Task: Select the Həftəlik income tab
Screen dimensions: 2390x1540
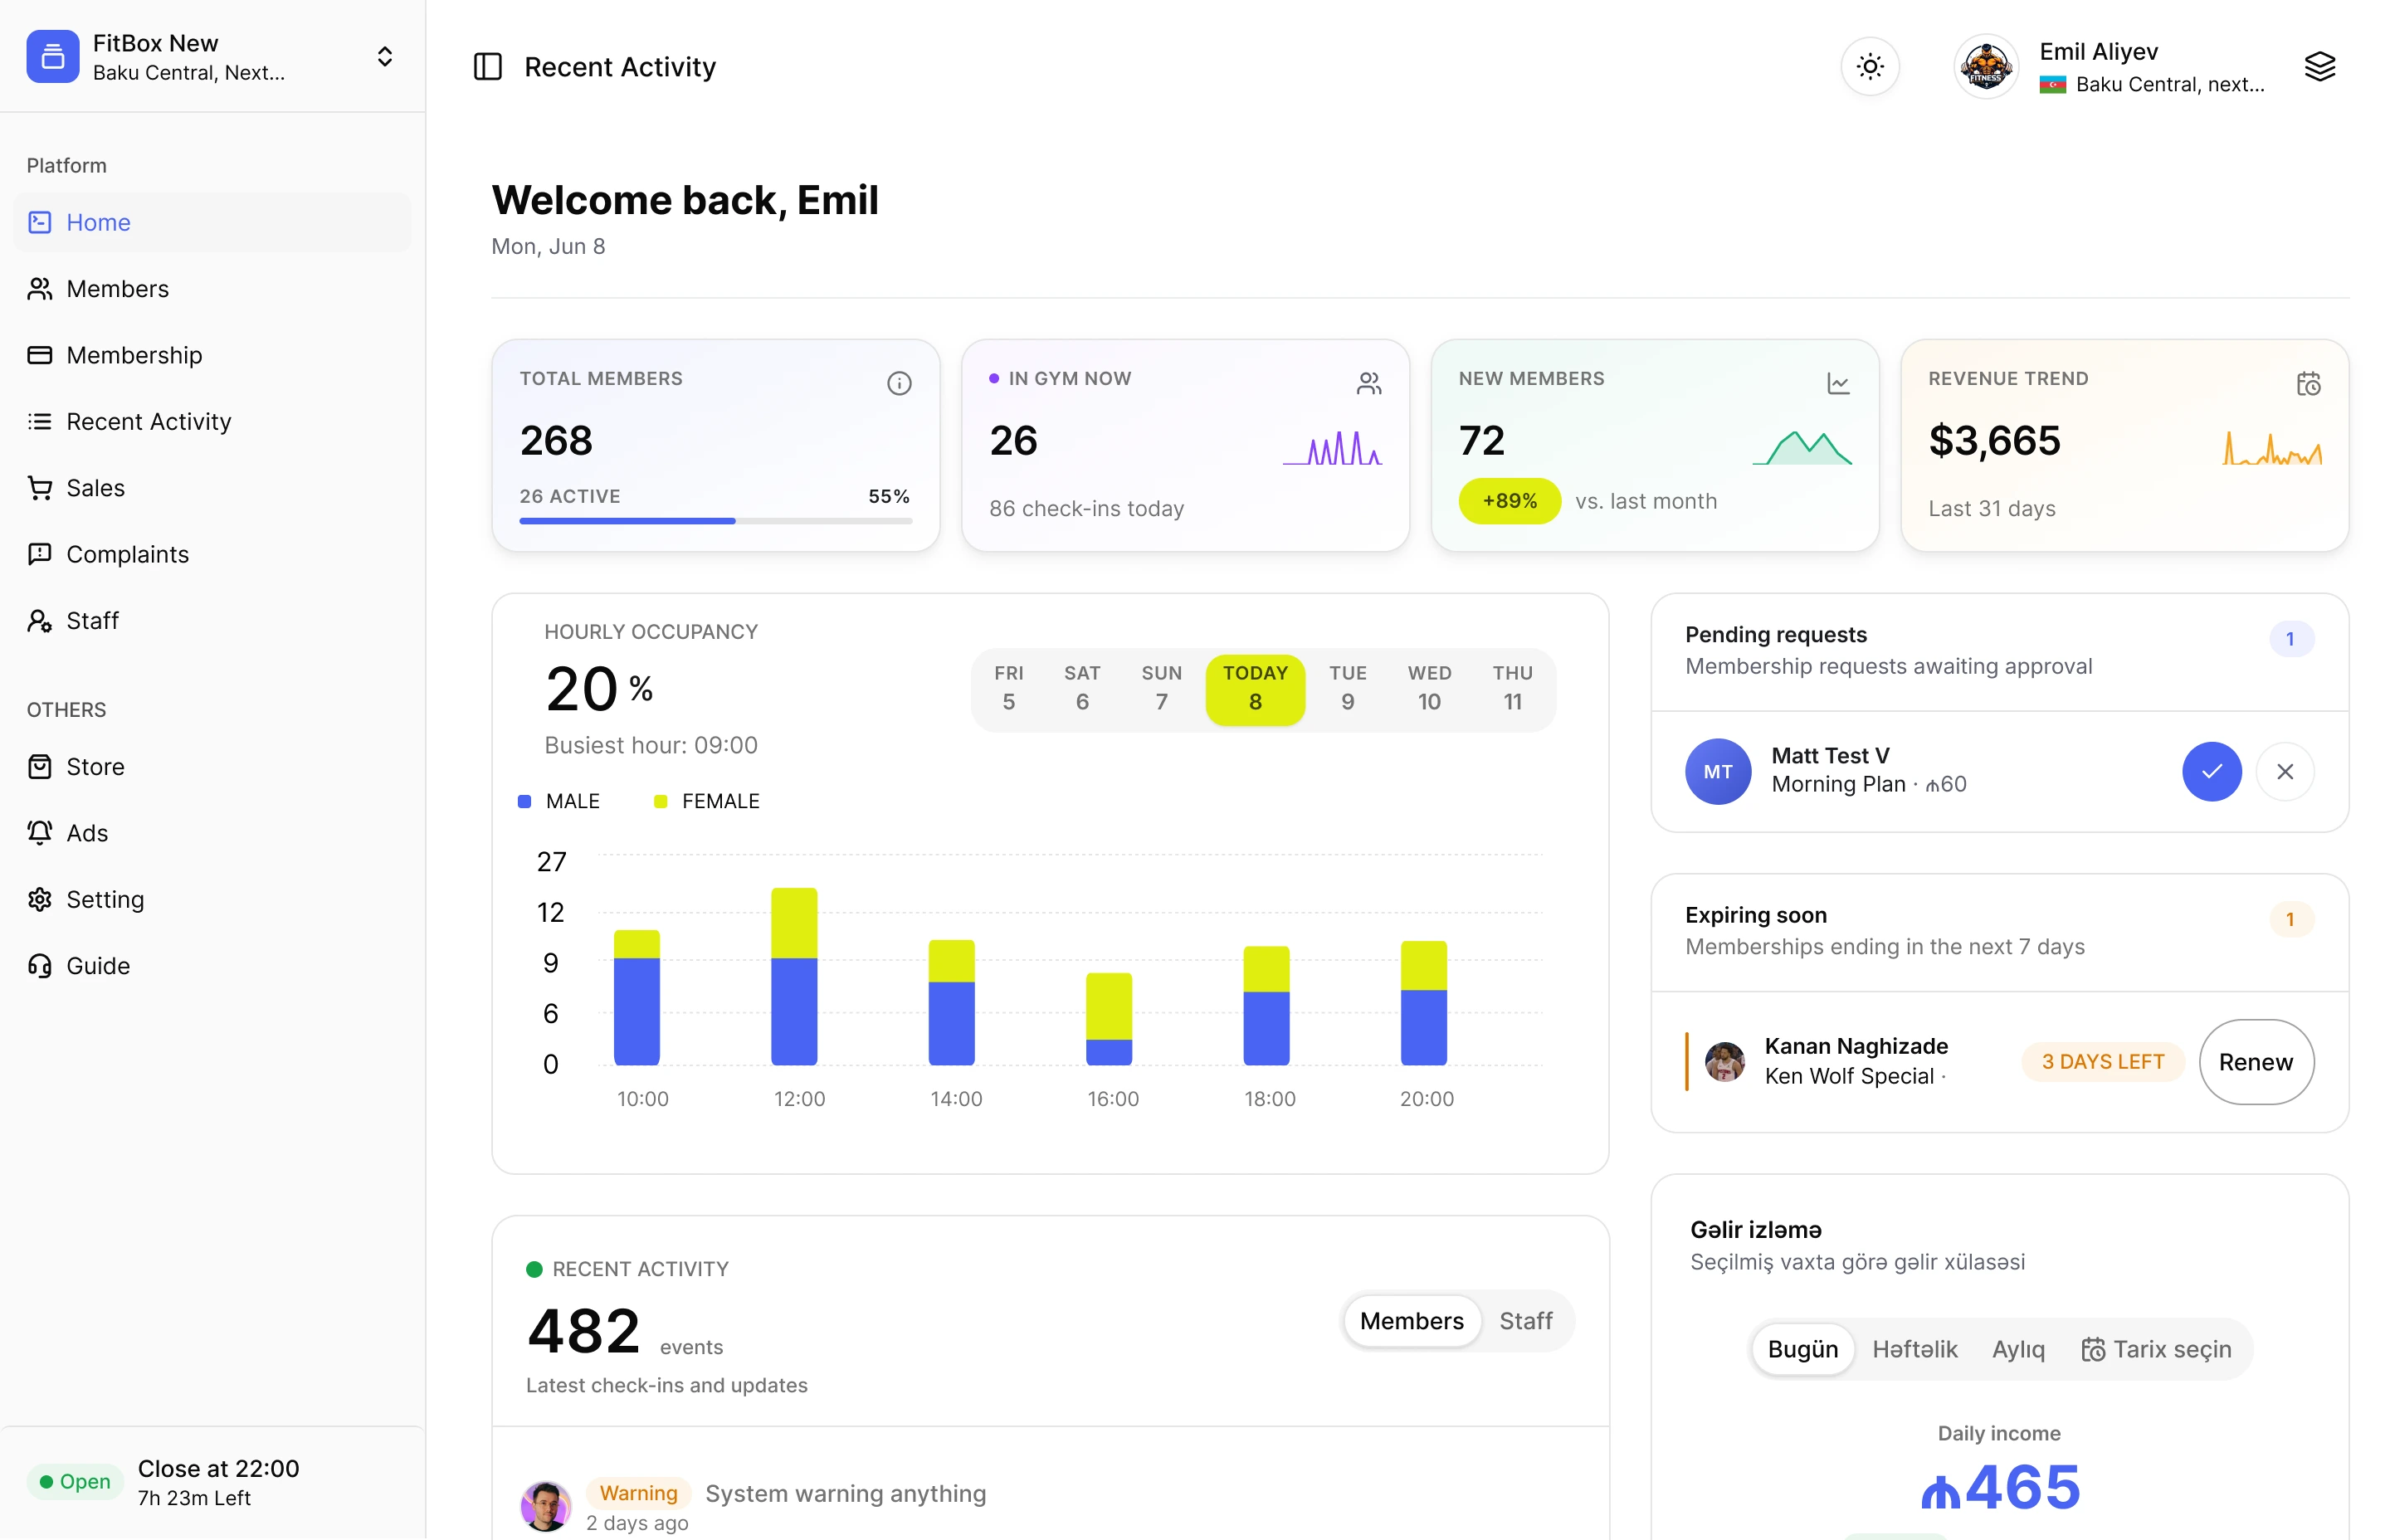Action: coord(1914,1349)
